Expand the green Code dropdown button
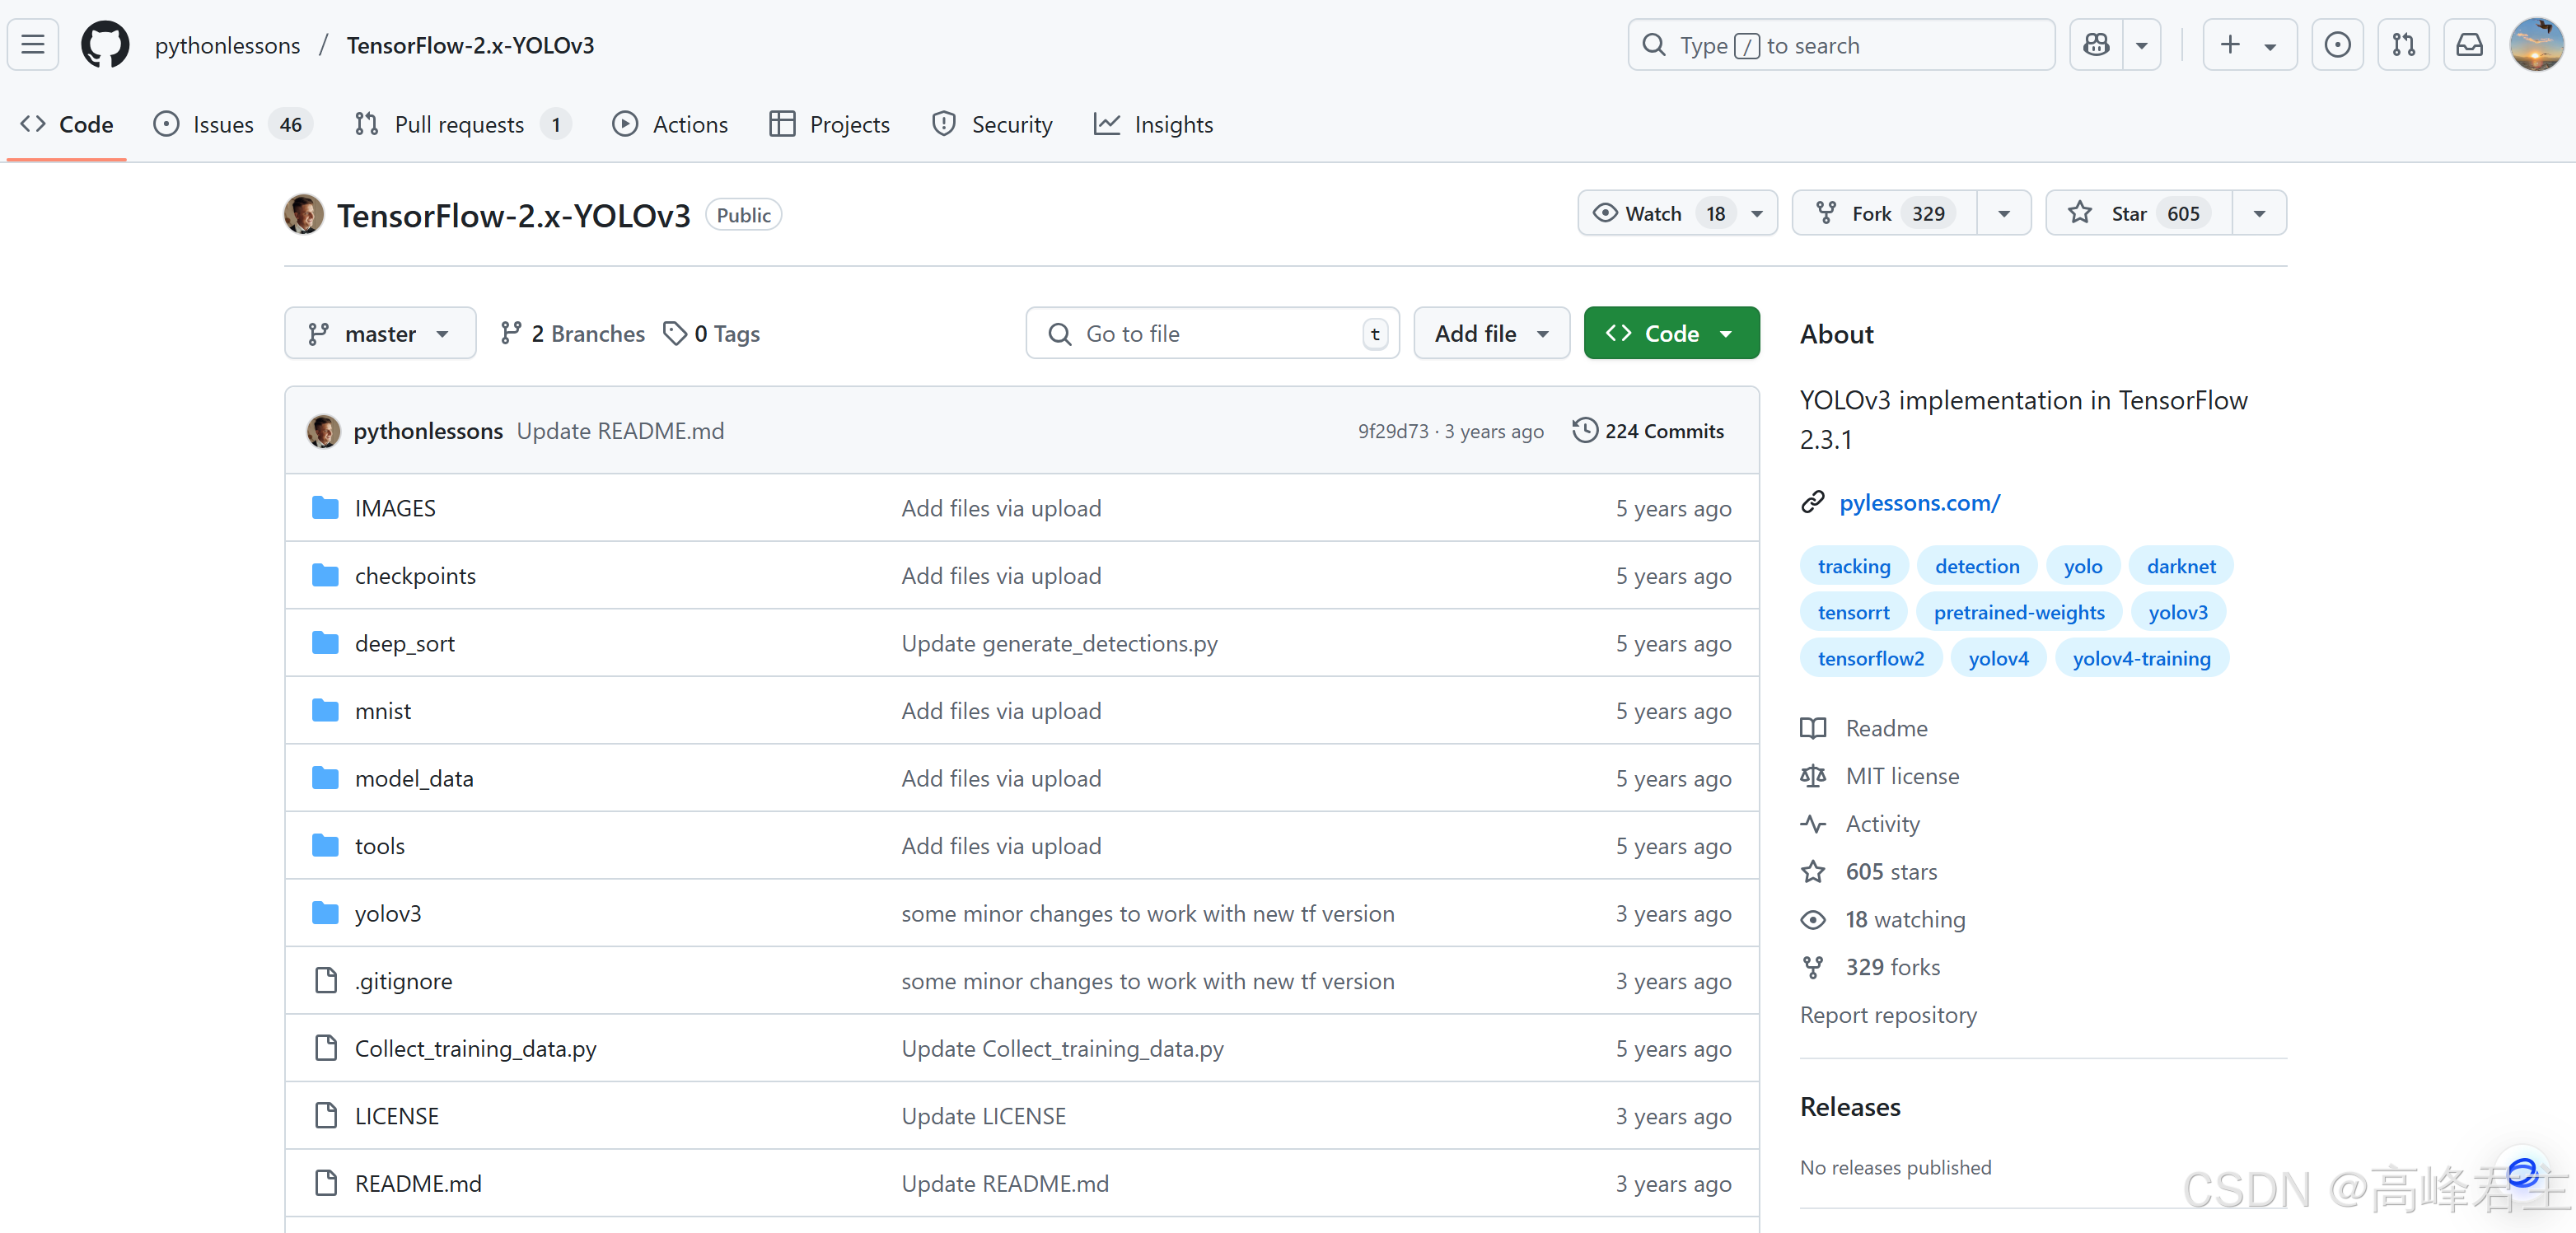Viewport: 2576px width, 1233px height. point(1670,333)
